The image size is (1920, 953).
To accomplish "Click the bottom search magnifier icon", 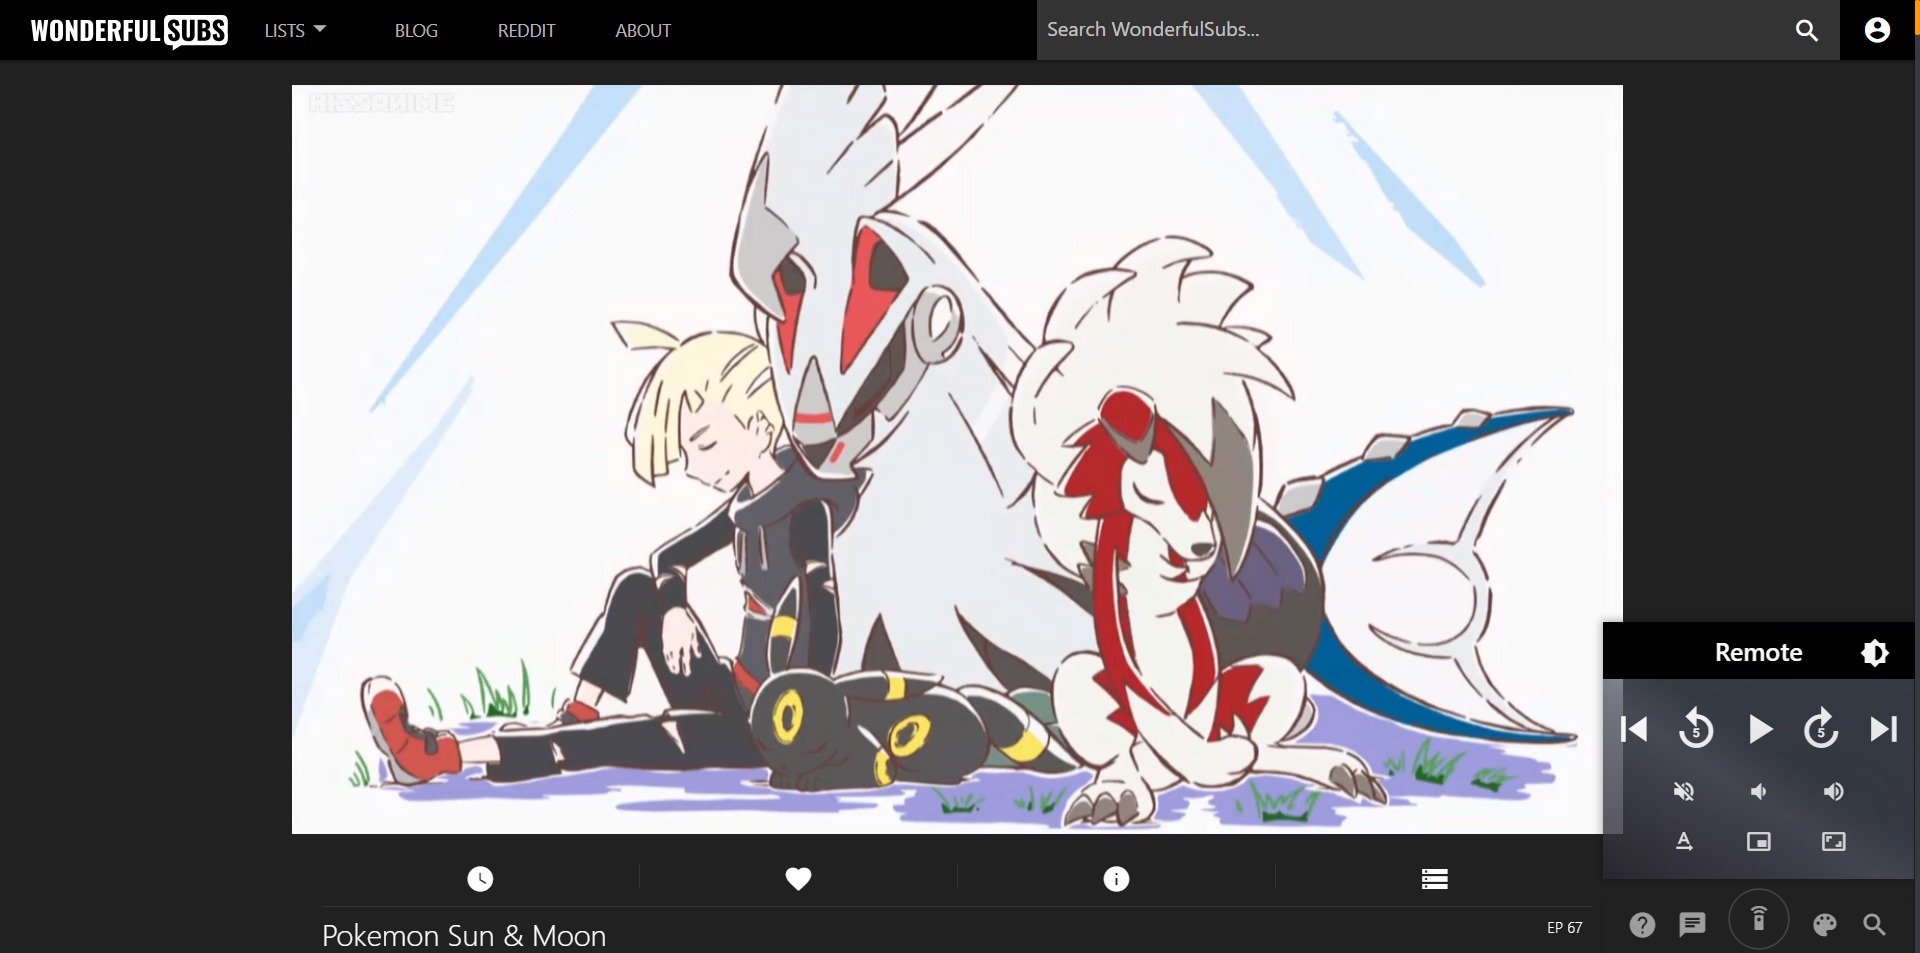I will pos(1875,925).
